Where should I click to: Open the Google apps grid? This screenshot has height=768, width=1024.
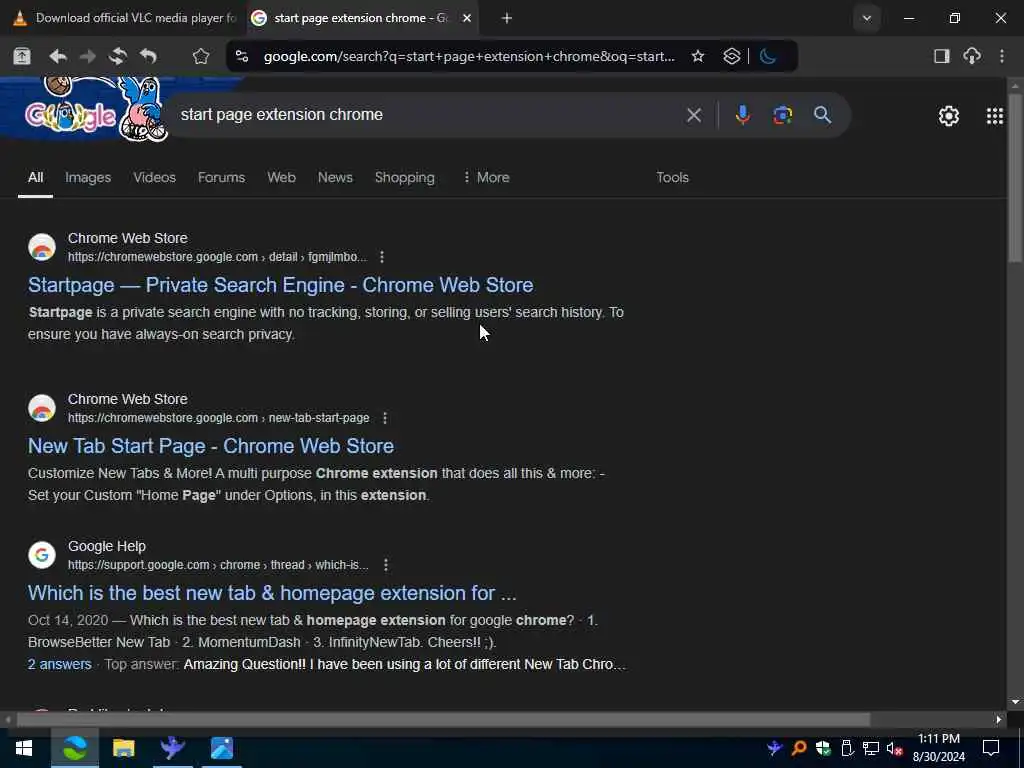point(995,116)
